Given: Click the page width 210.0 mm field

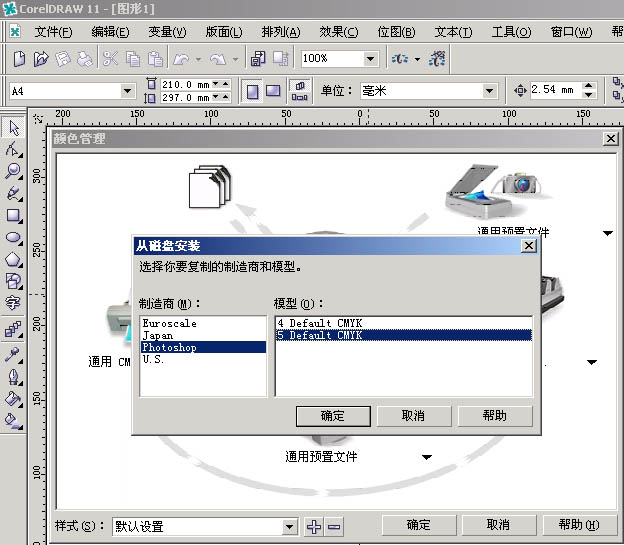Looking at the screenshot, I should point(186,84).
